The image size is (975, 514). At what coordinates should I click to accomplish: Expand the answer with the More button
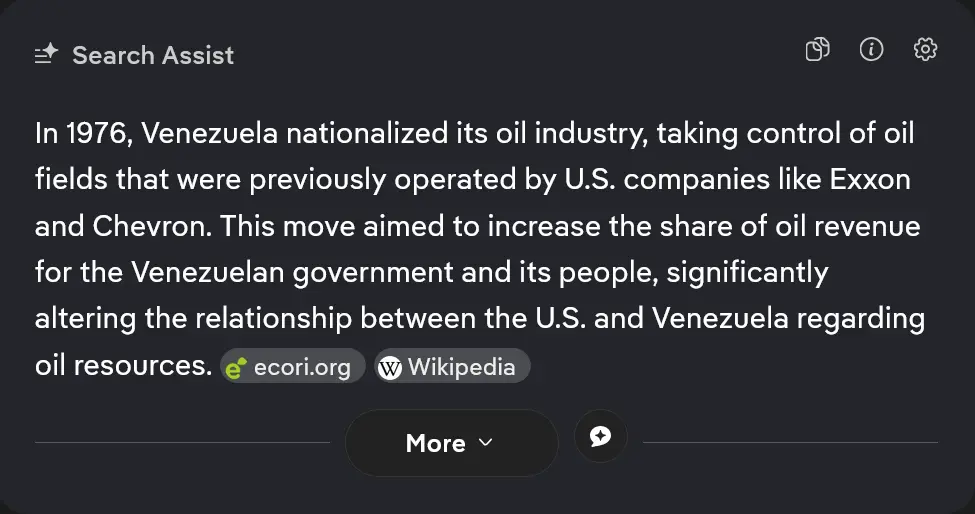[450, 443]
